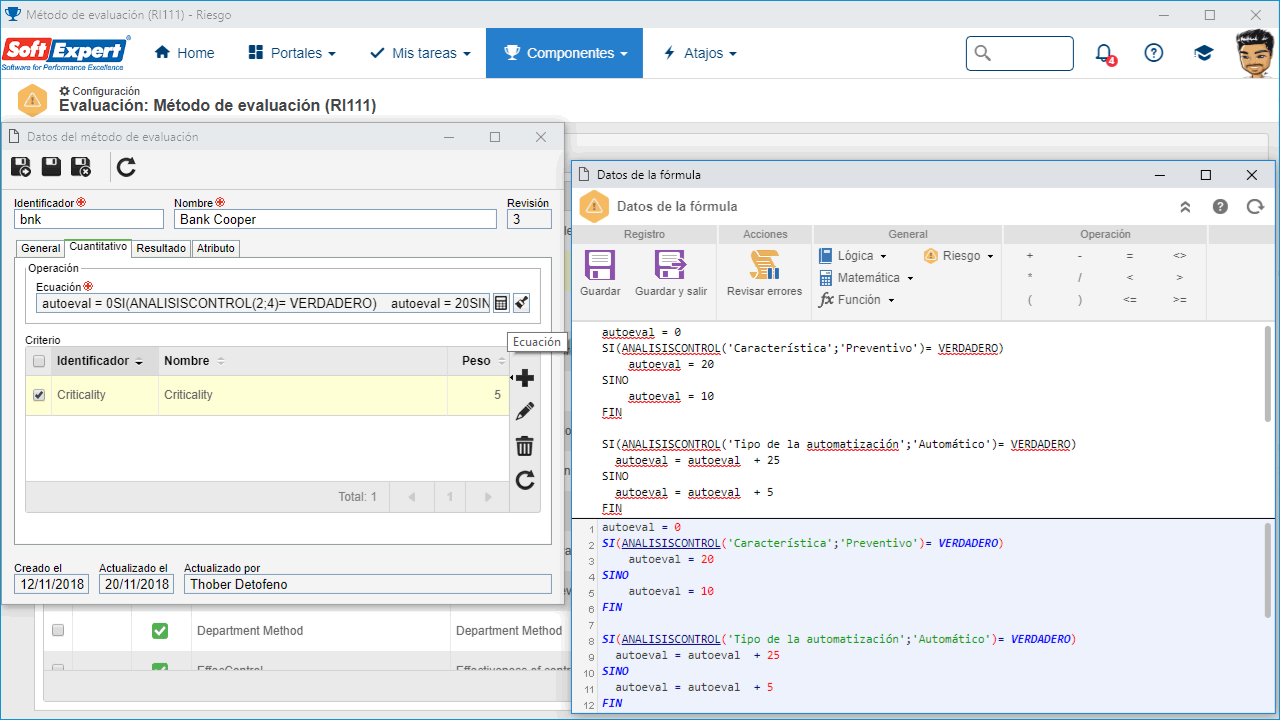Open the Mis tareas menu
The image size is (1280, 720).
(420, 53)
